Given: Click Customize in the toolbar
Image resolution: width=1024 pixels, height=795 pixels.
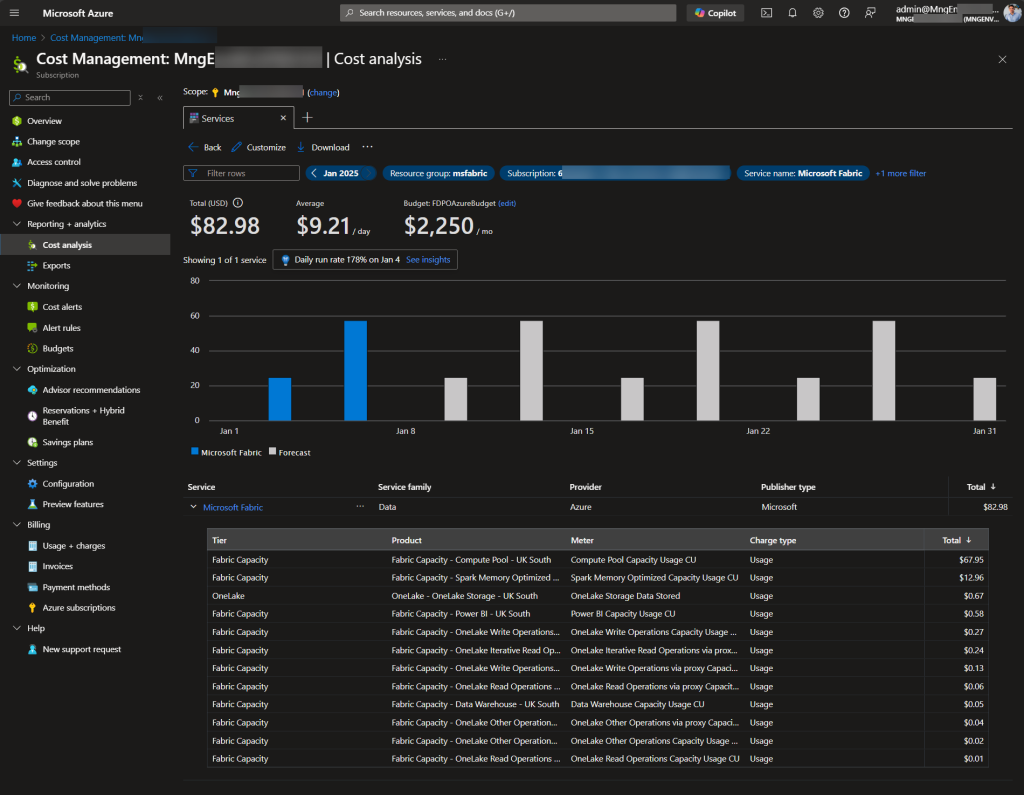Looking at the screenshot, I should [x=259, y=148].
